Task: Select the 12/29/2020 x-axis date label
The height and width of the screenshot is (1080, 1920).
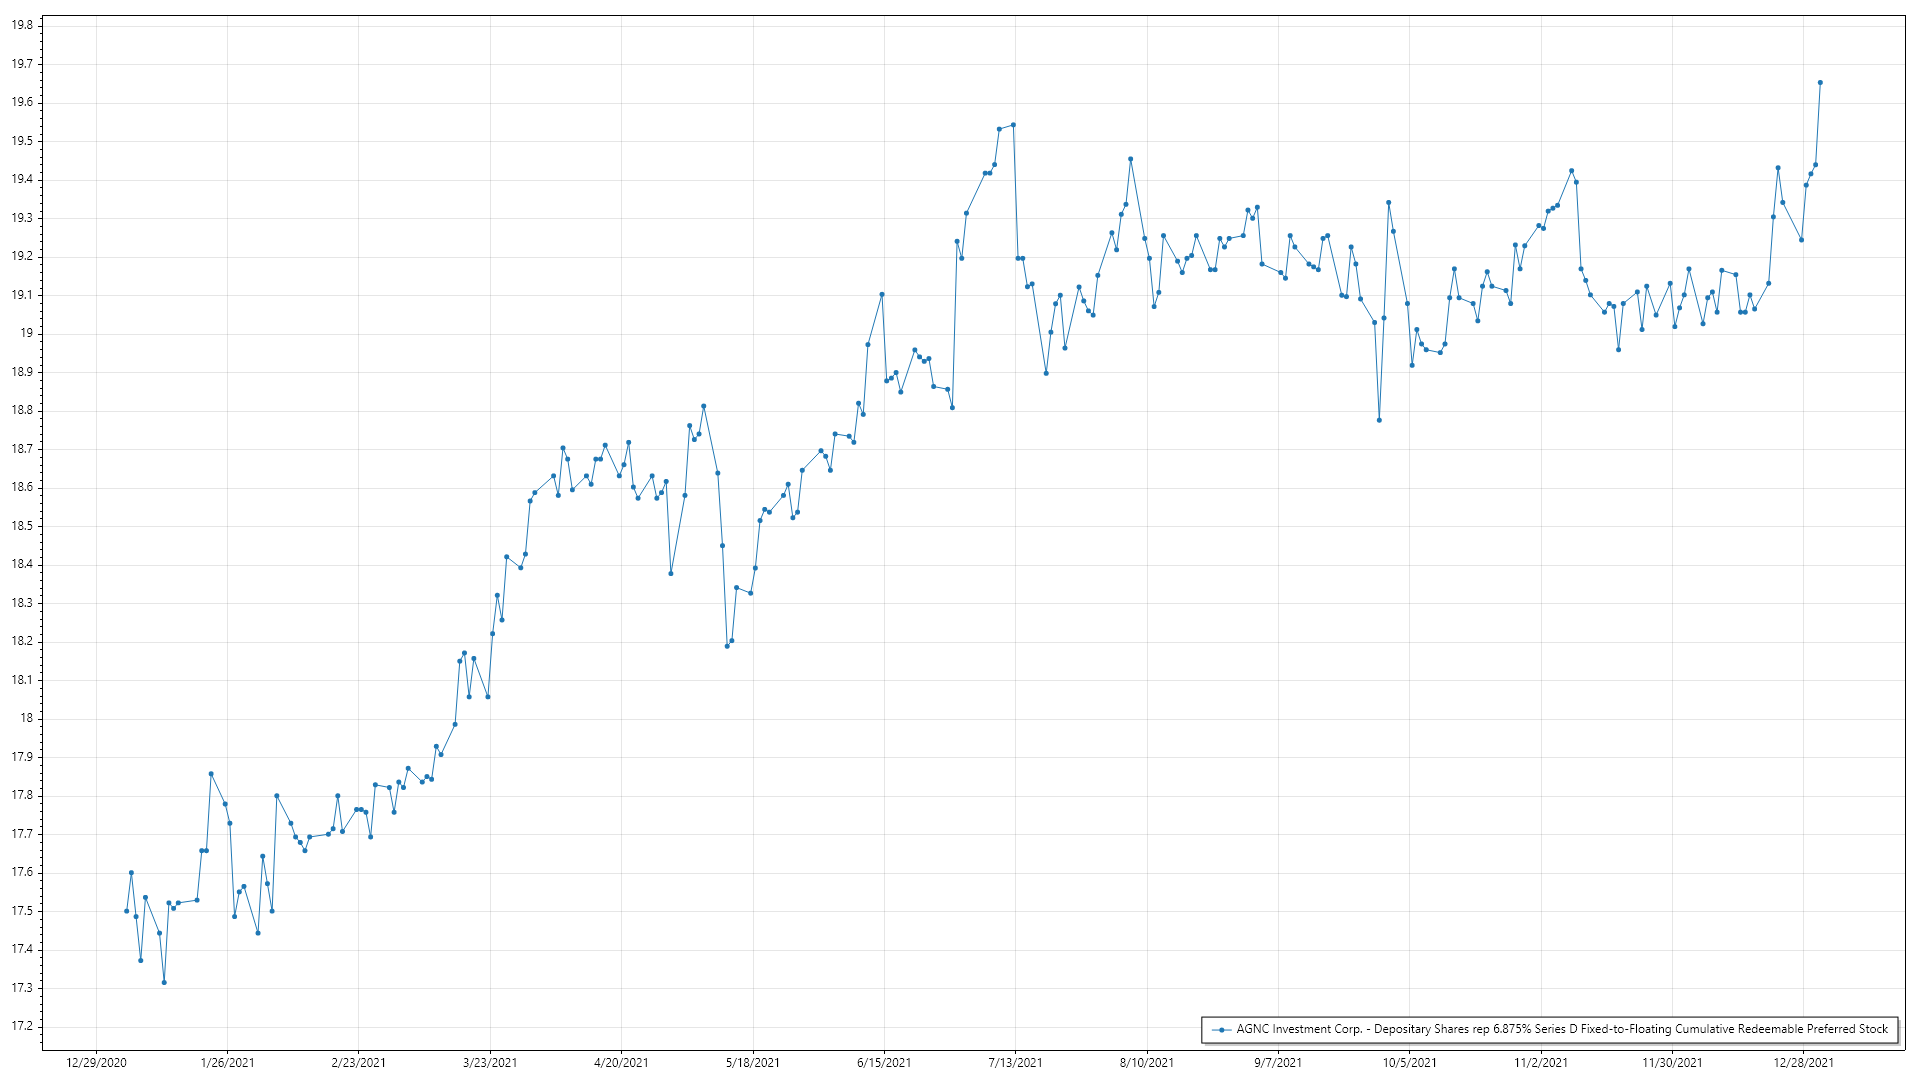Action: click(96, 1062)
